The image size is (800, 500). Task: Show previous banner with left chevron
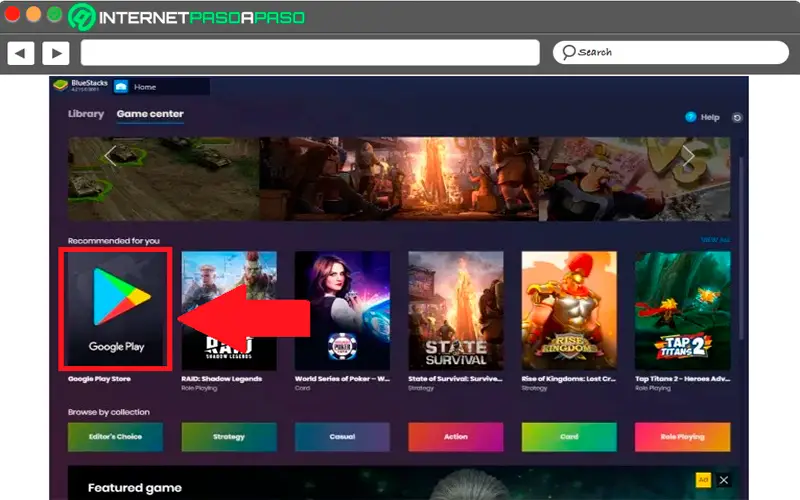point(110,156)
